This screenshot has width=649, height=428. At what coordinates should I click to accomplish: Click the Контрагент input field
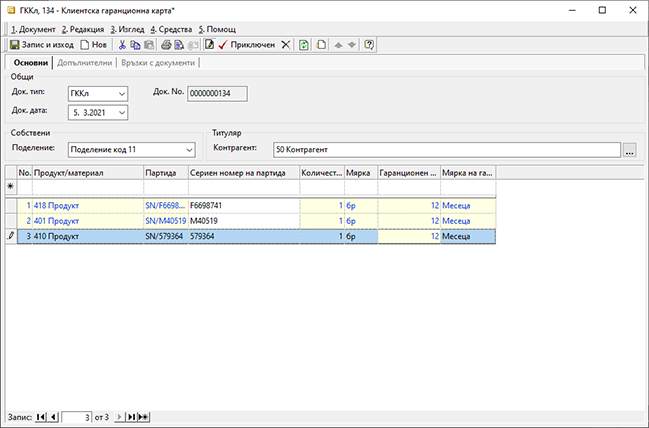(447, 150)
